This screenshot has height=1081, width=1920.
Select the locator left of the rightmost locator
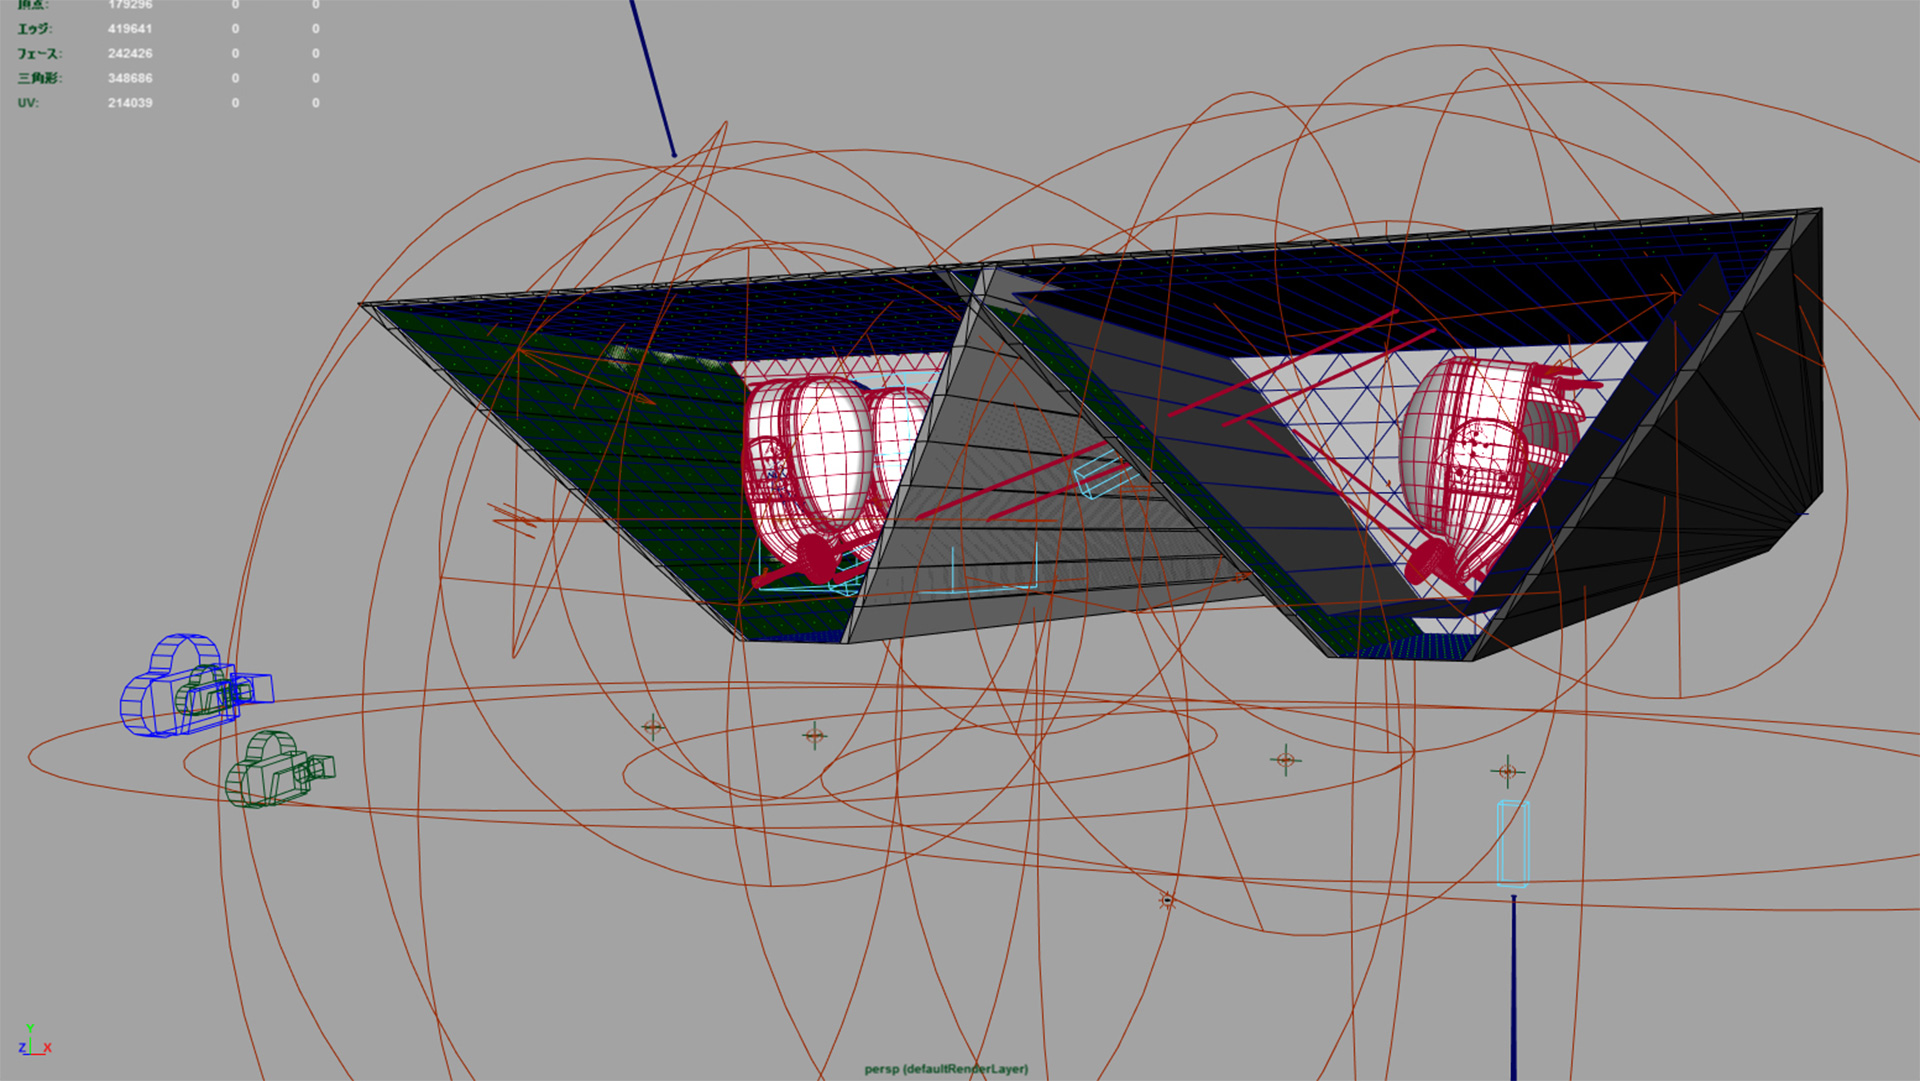coord(1286,760)
